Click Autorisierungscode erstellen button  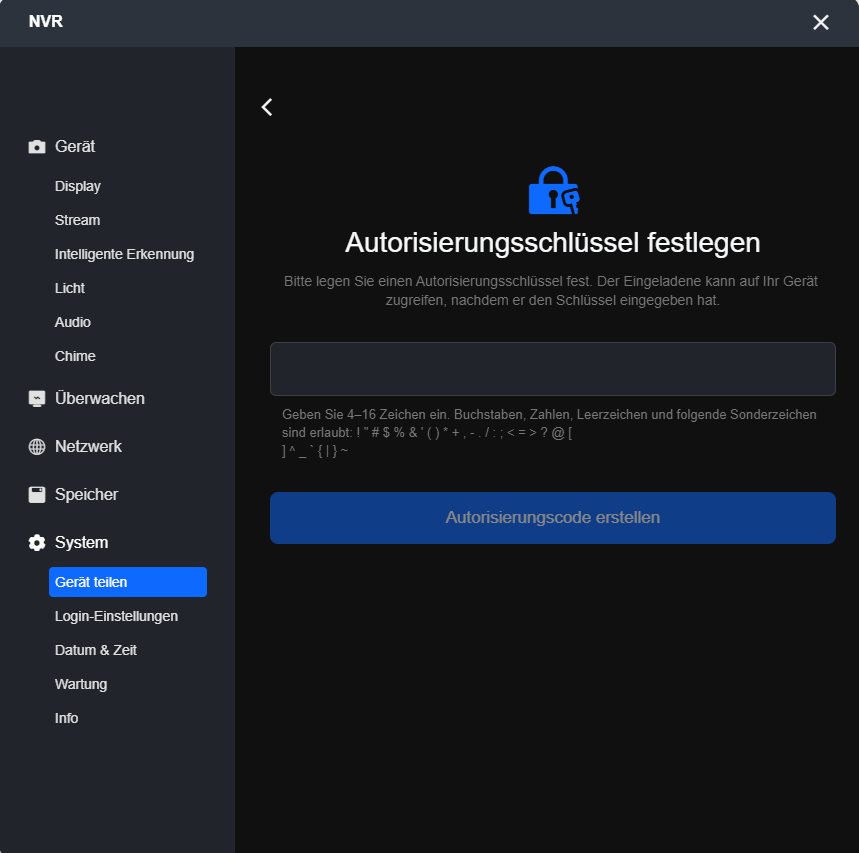pyautogui.click(x=552, y=518)
